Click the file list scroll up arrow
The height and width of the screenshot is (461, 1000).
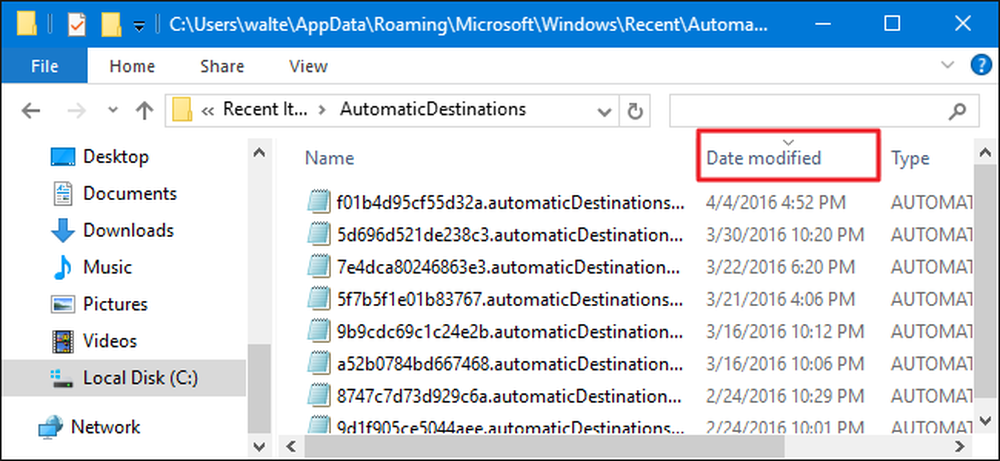(x=985, y=154)
